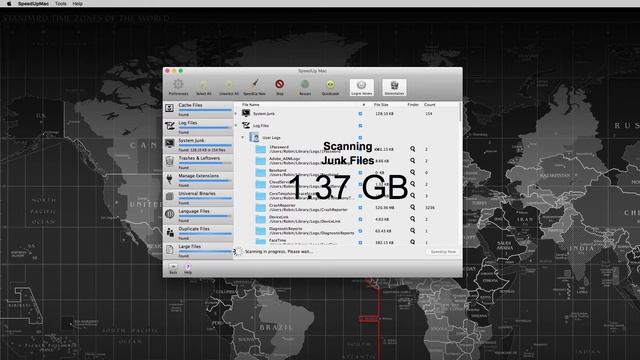Select Universal Binaries in the sidebar

pos(198,198)
